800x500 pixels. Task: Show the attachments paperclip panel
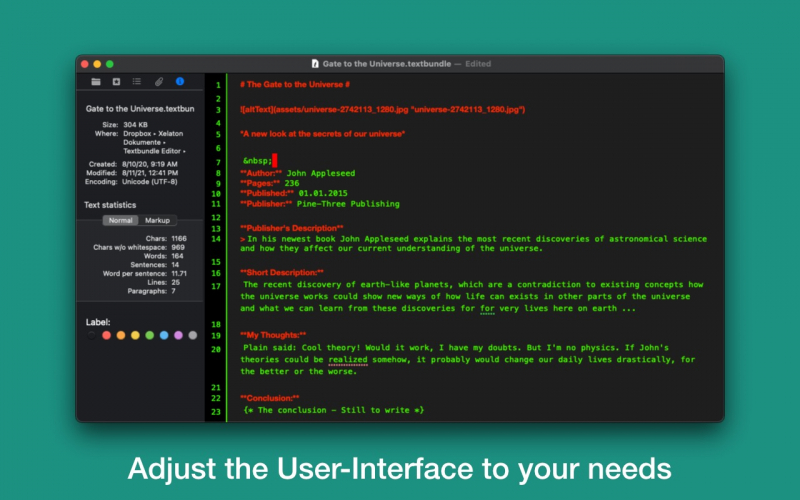158,81
